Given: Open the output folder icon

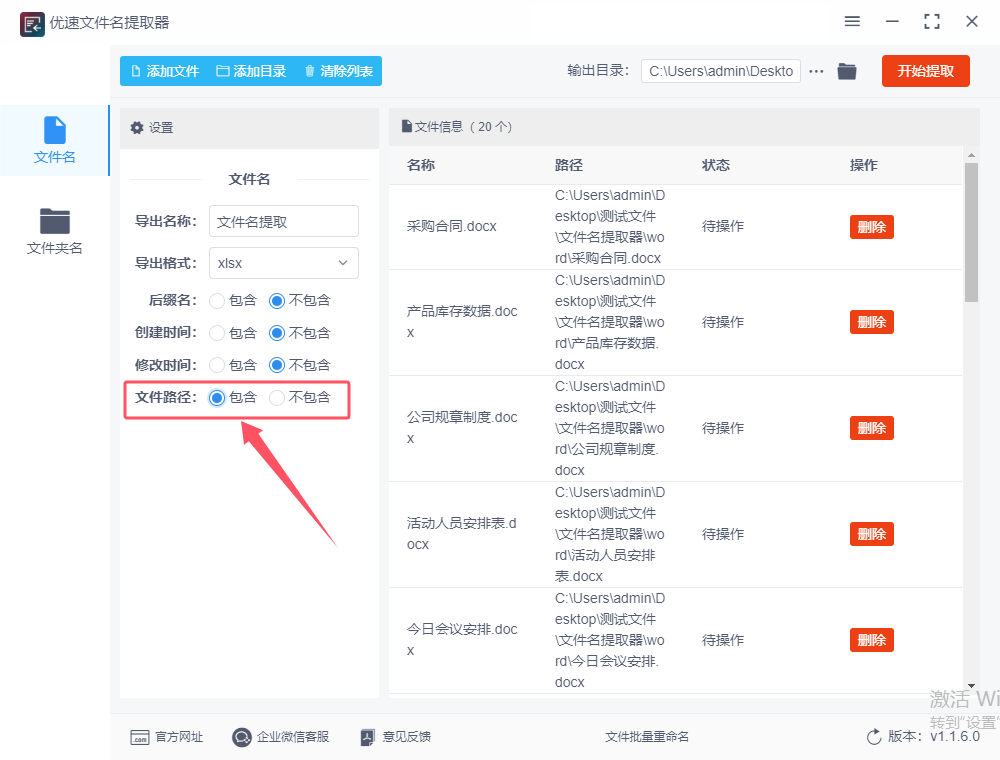Looking at the screenshot, I should click(x=847, y=71).
